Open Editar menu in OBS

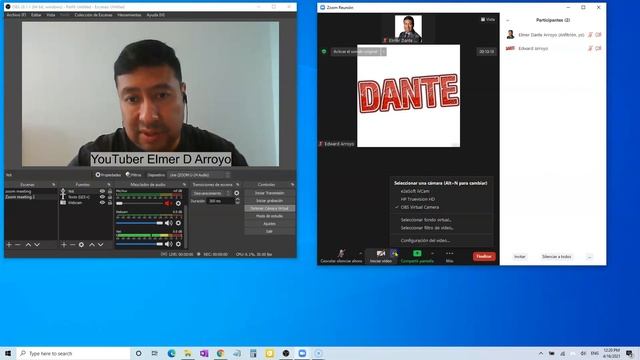[x=36, y=15]
